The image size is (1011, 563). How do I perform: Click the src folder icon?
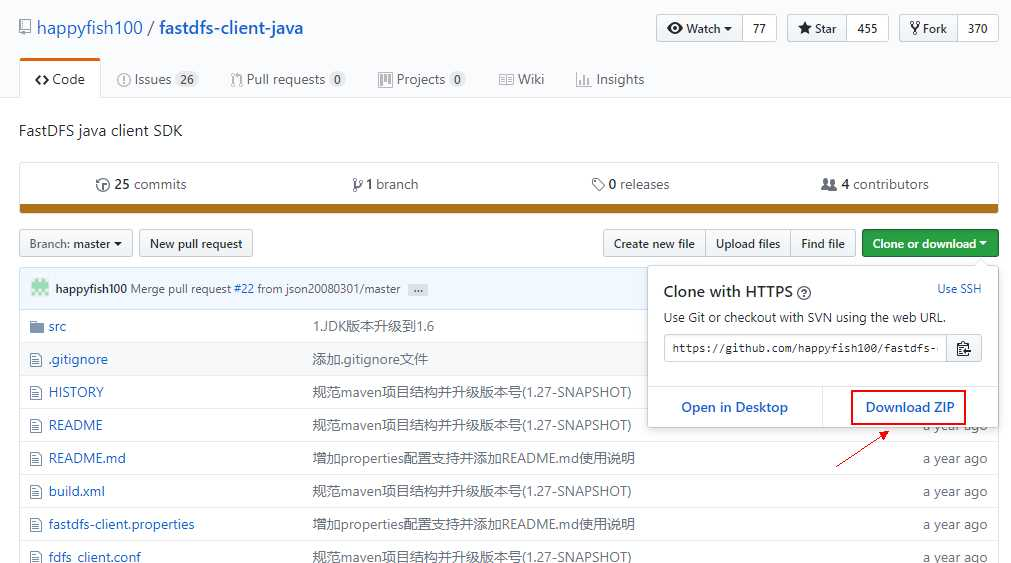tap(37, 327)
